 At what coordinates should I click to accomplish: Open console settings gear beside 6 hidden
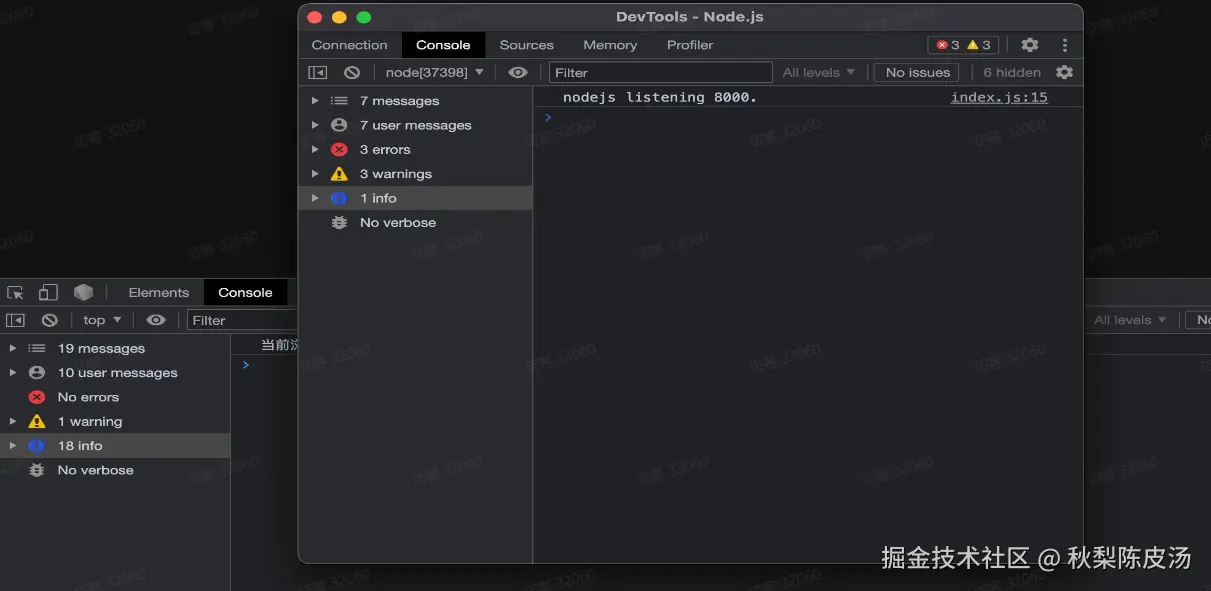1064,72
